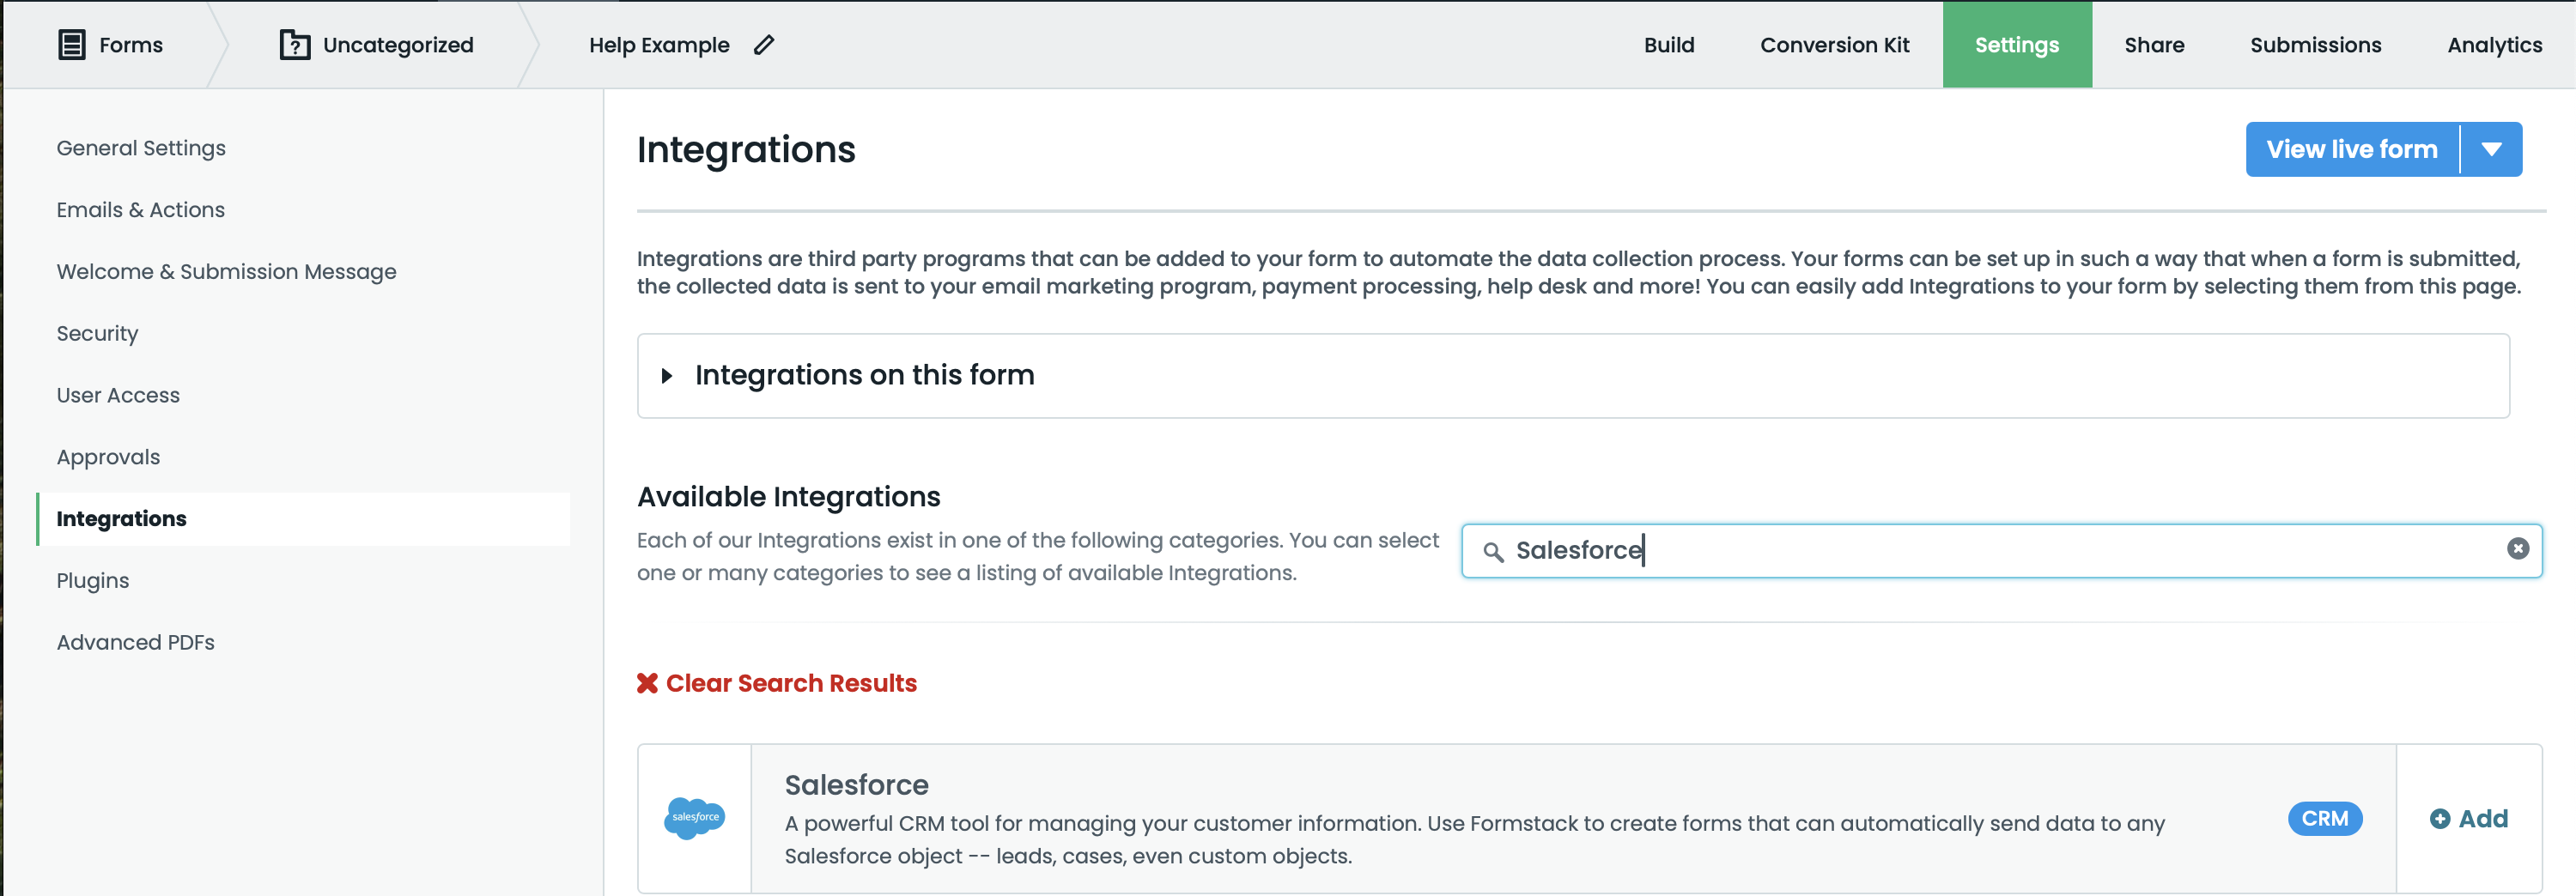Viewport: 2576px width, 896px height.
Task: Click into the integrations search field
Action: pos(2000,551)
